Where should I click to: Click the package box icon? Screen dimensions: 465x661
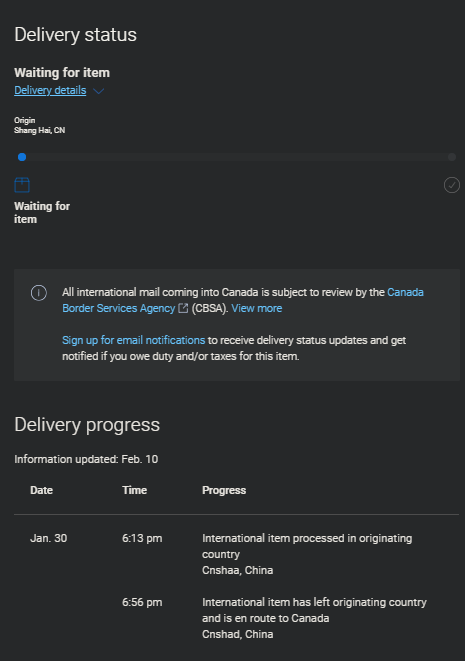tap(22, 185)
